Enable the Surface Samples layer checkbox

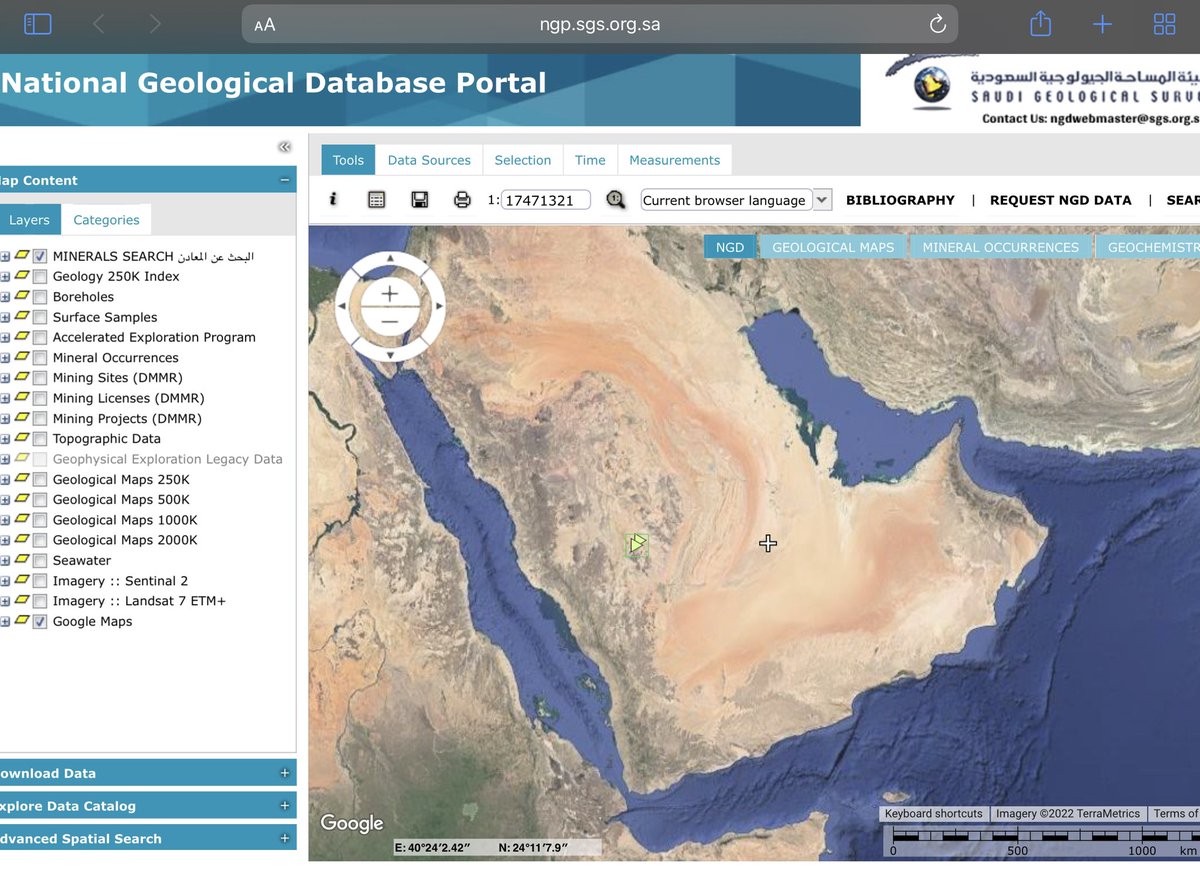(40, 317)
